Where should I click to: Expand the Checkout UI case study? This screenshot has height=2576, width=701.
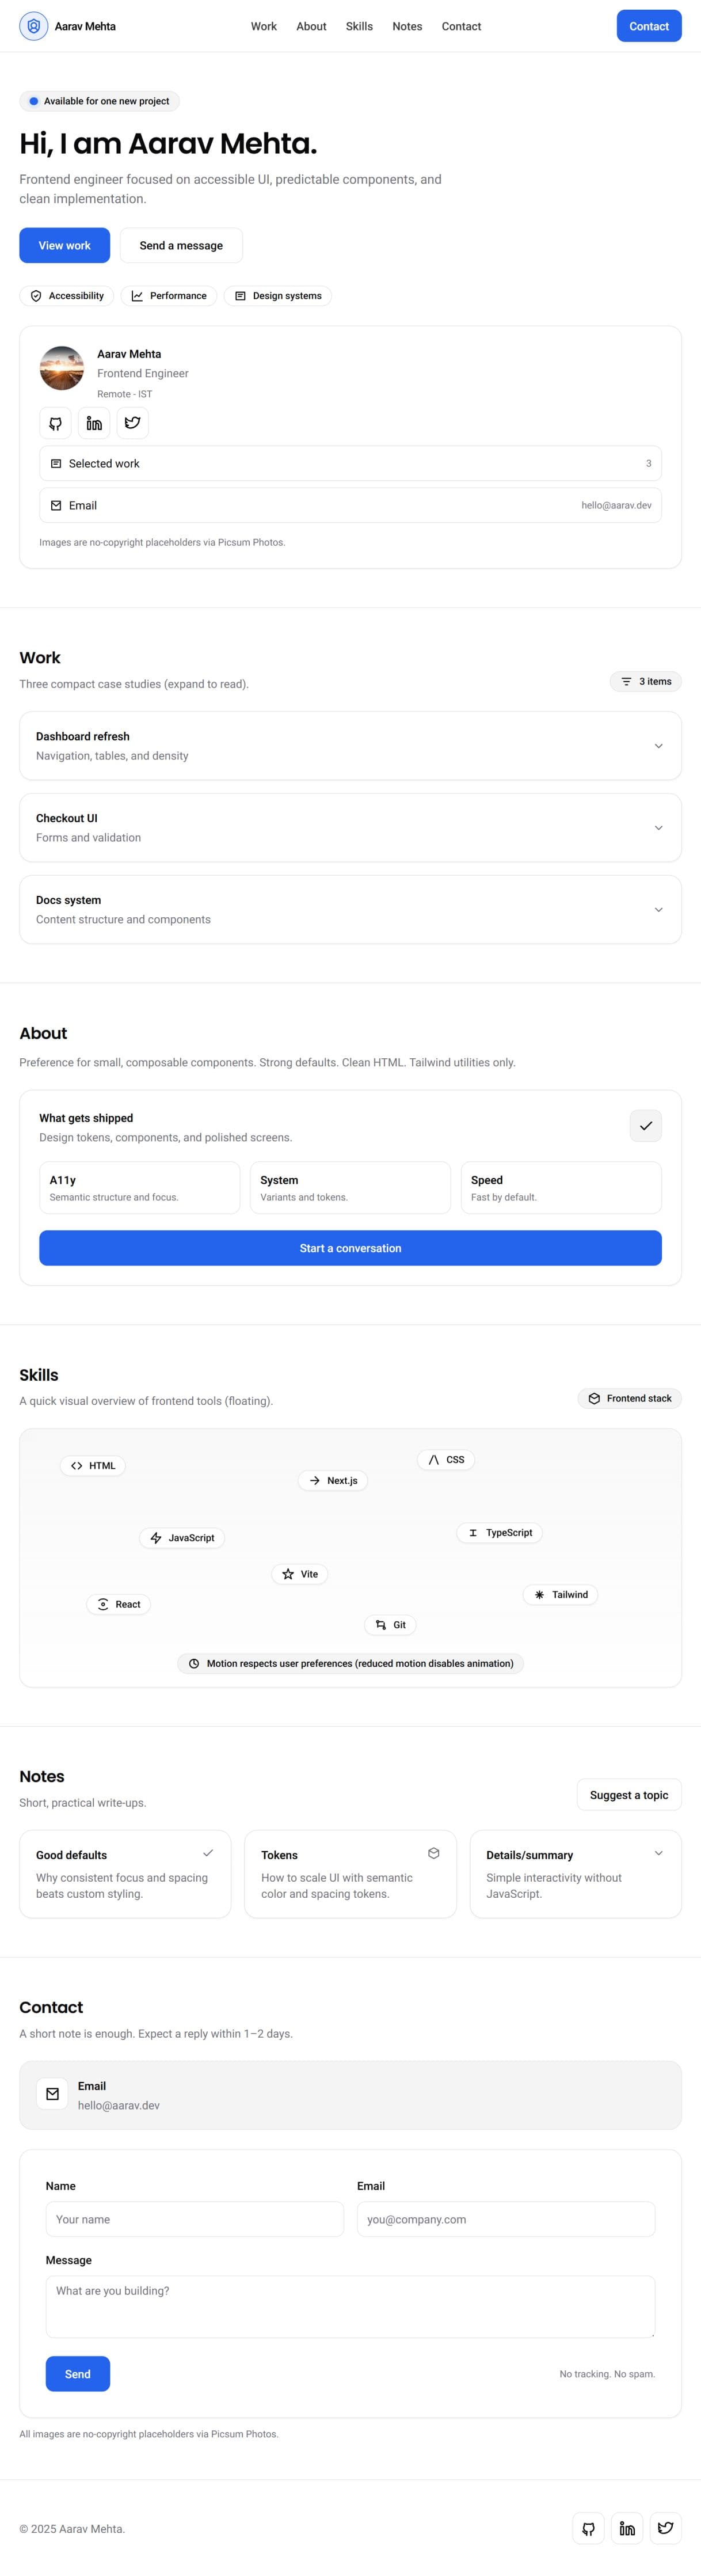658,828
